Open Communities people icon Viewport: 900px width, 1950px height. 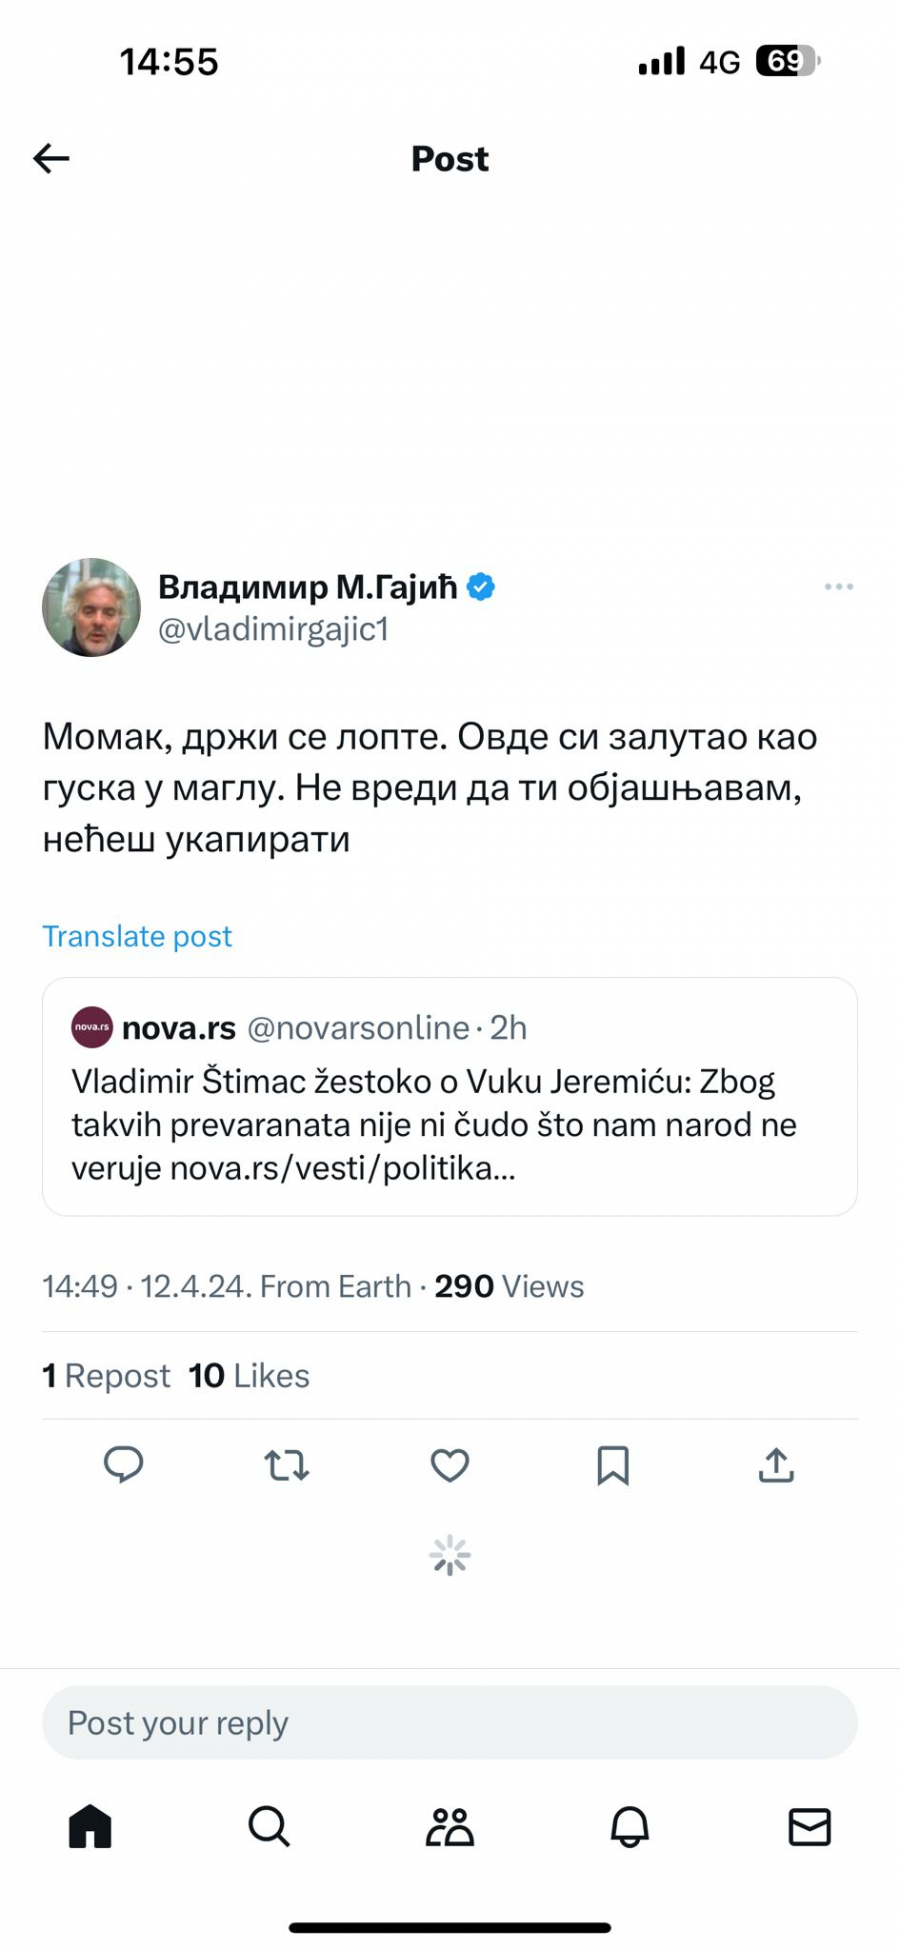coord(450,1826)
